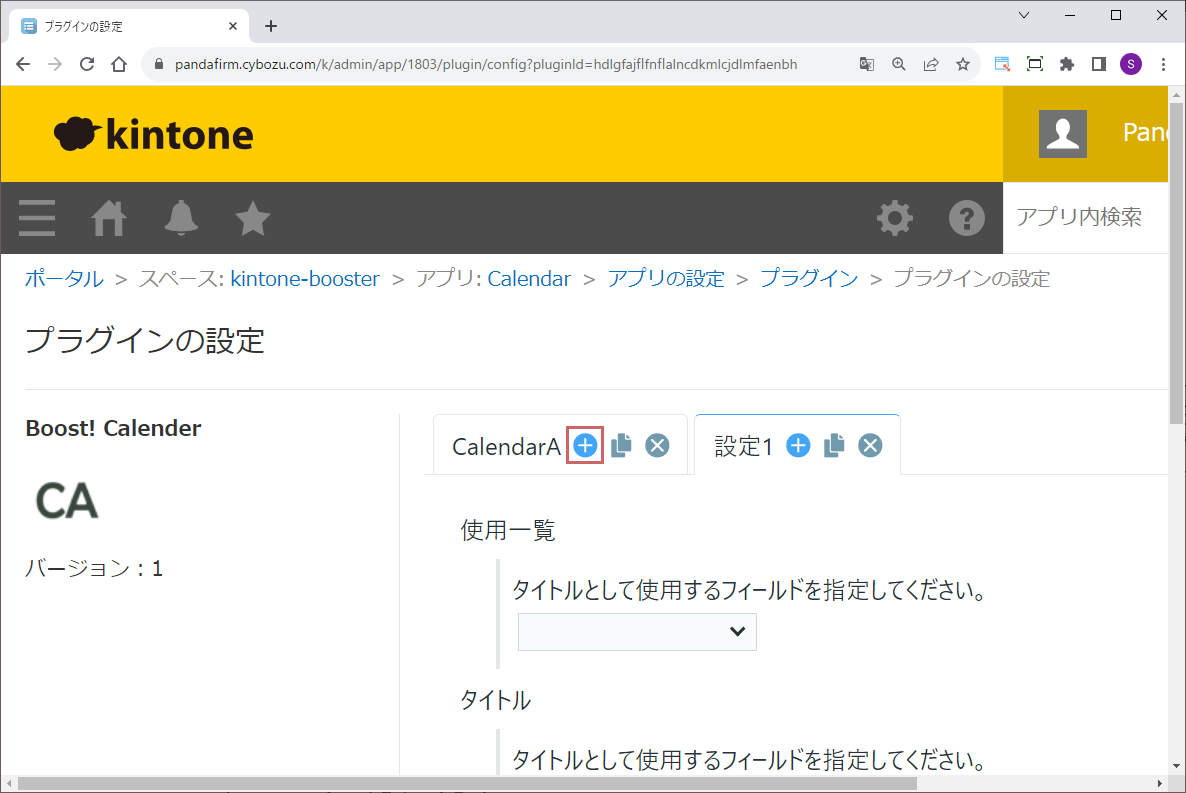Screen dimensions: 1186x793
Task: Duplicate the 設定1 tab using copy icon
Action: (x=834, y=446)
